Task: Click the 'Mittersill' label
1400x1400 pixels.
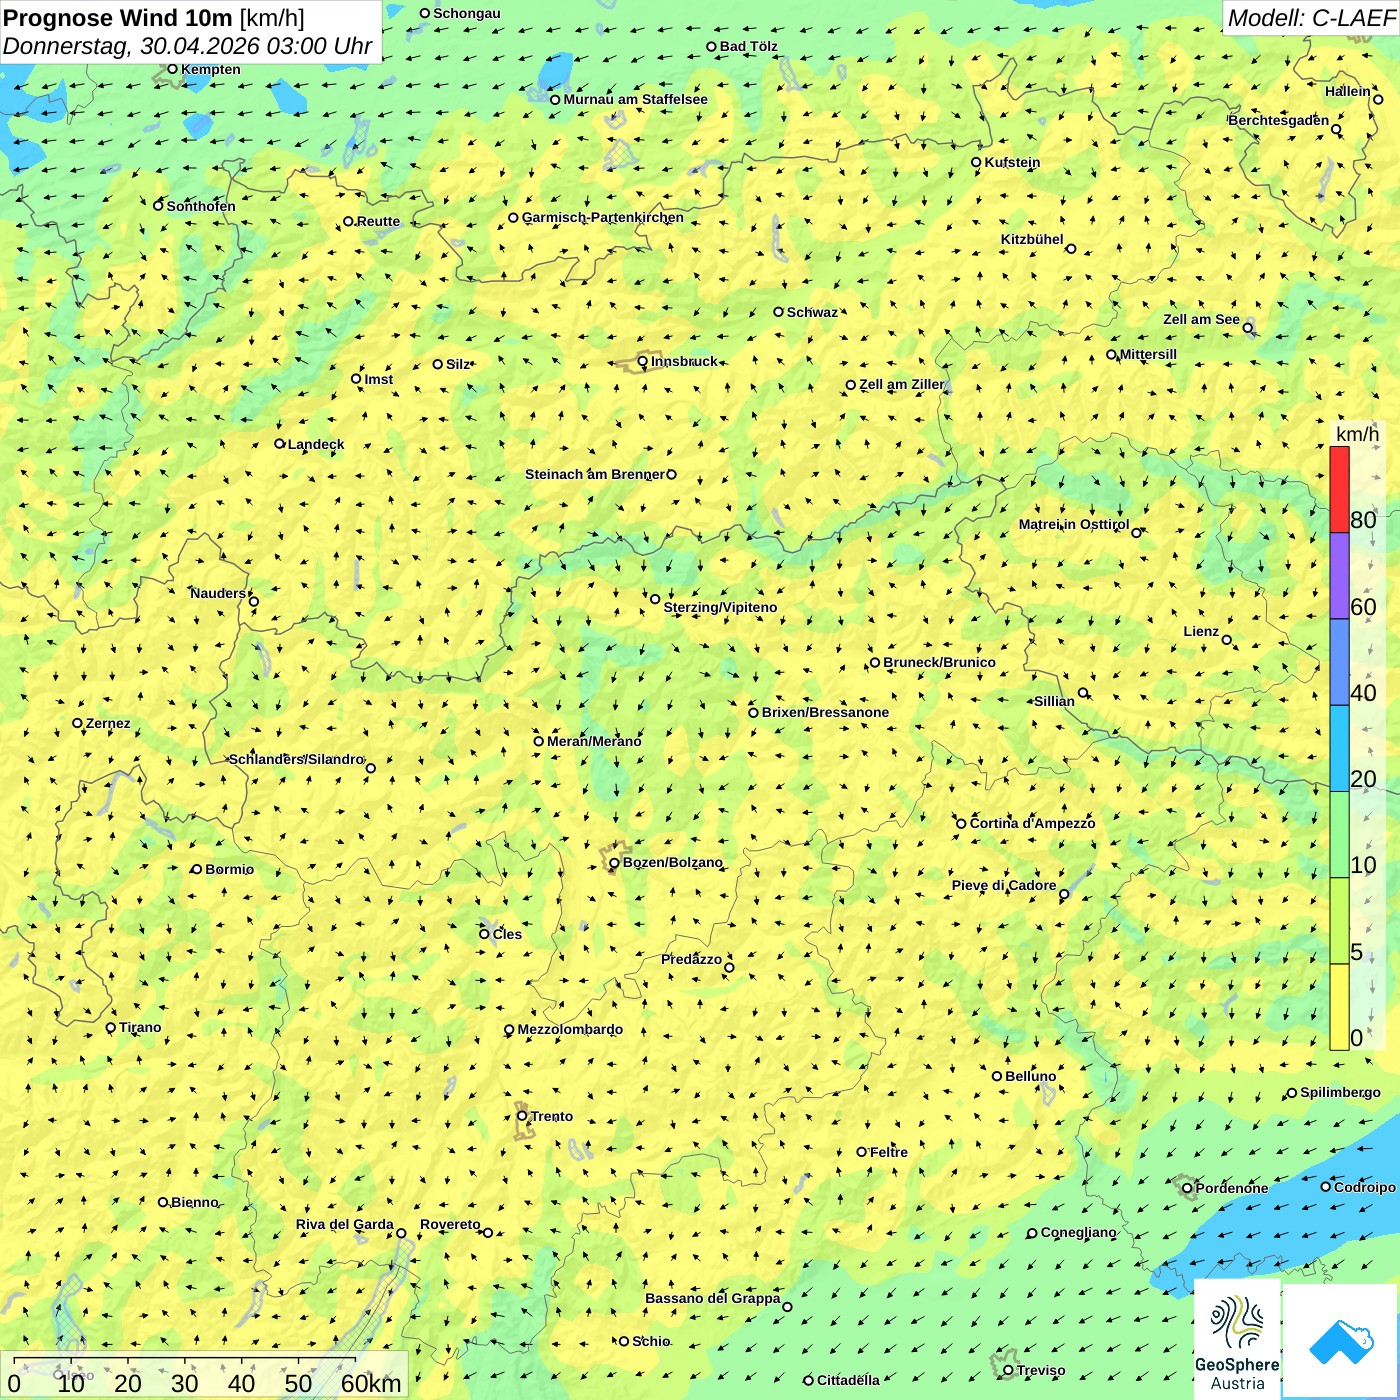Action: point(1148,354)
